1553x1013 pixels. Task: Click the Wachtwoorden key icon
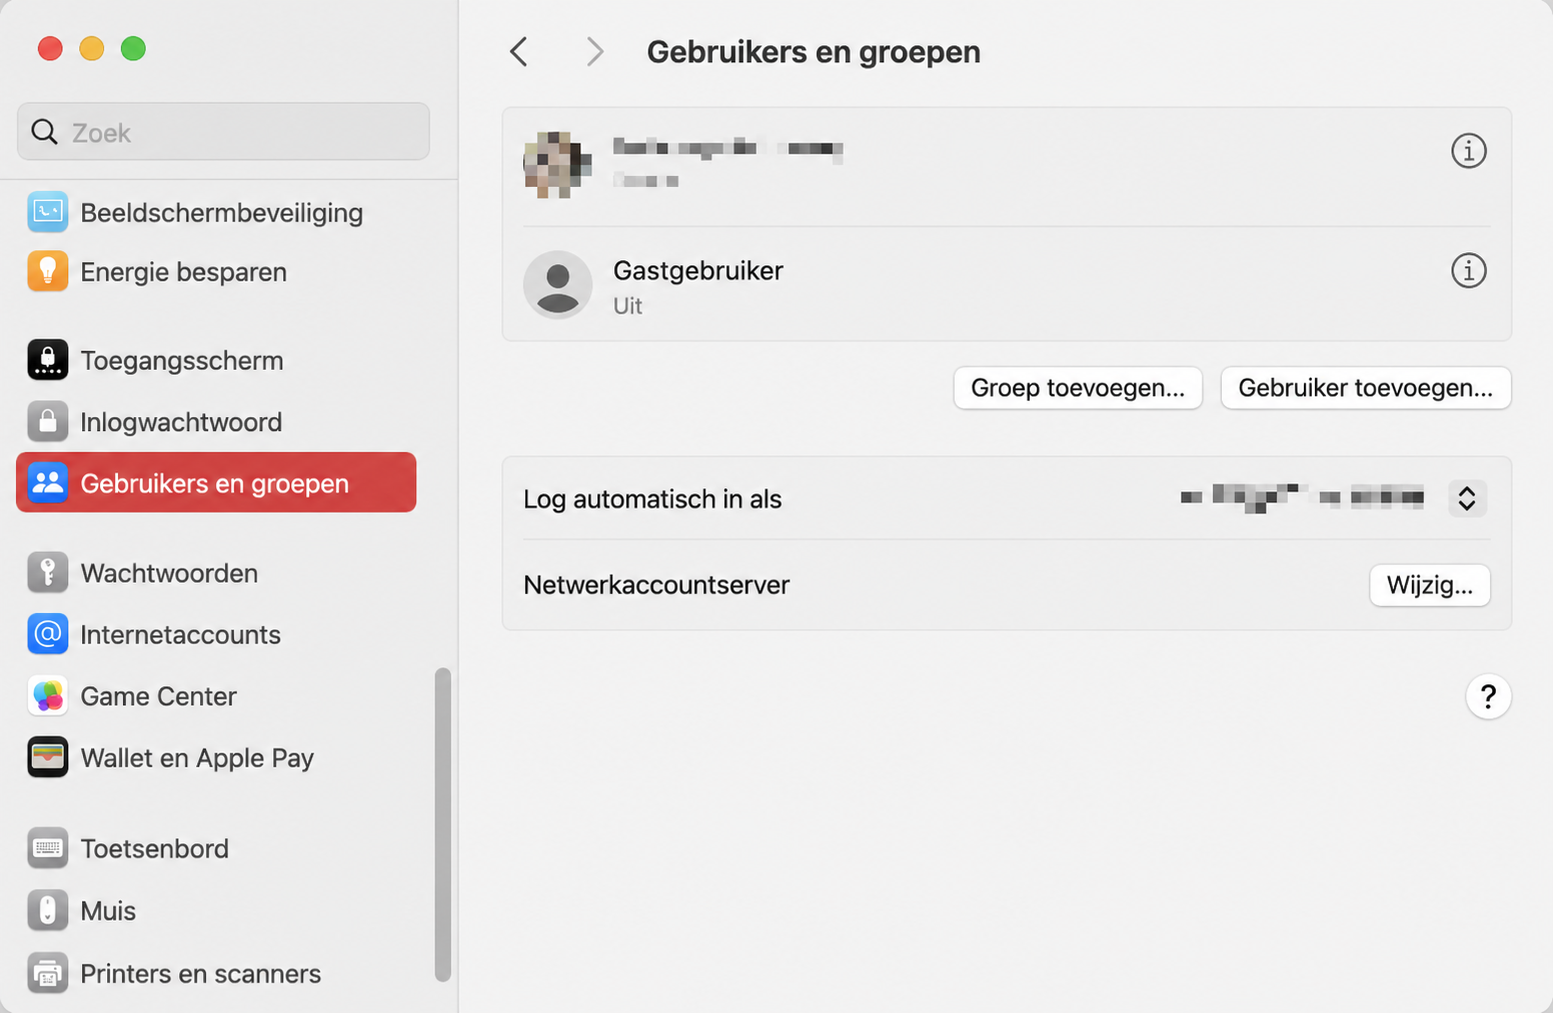click(48, 573)
